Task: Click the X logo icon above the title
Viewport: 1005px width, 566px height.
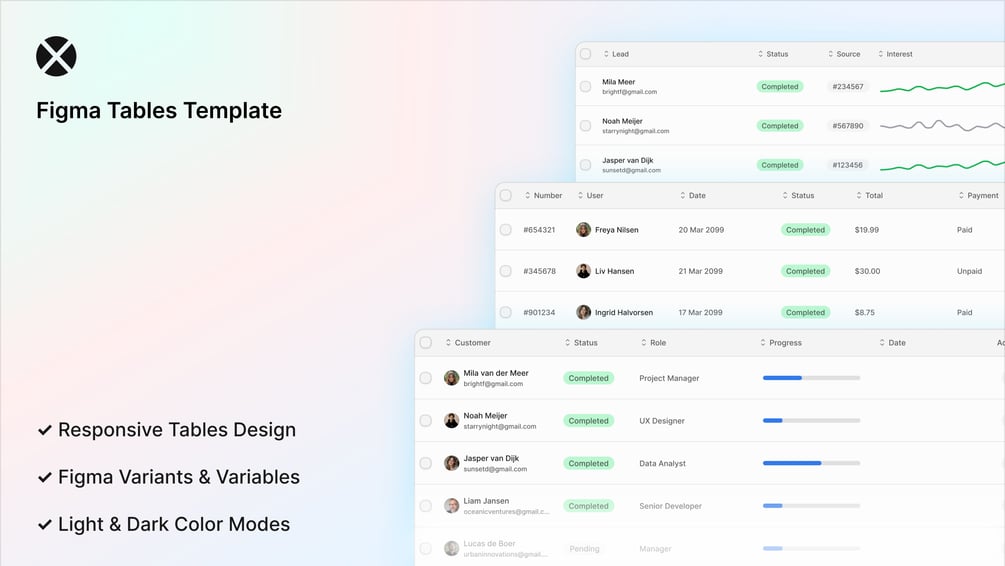Action: tap(56, 56)
